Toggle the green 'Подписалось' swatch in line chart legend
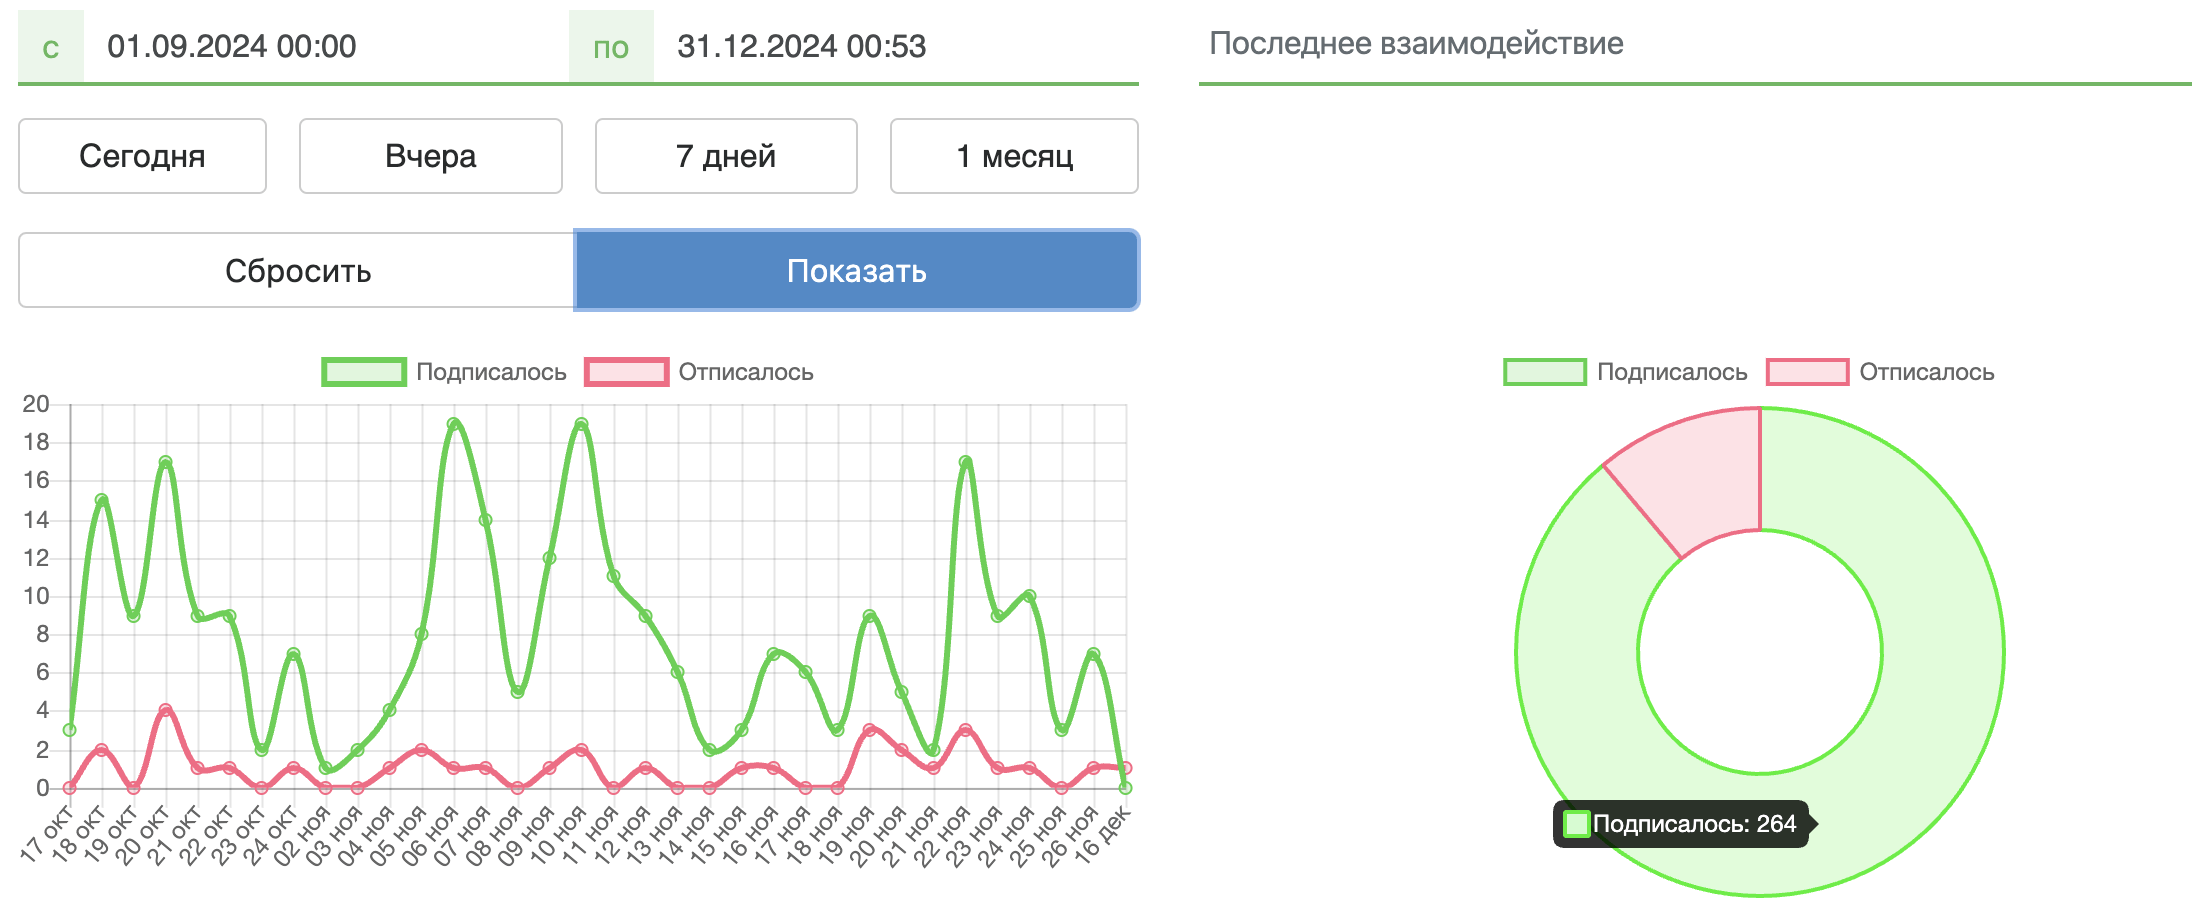Image resolution: width=2192 pixels, height=914 pixels. click(x=364, y=372)
